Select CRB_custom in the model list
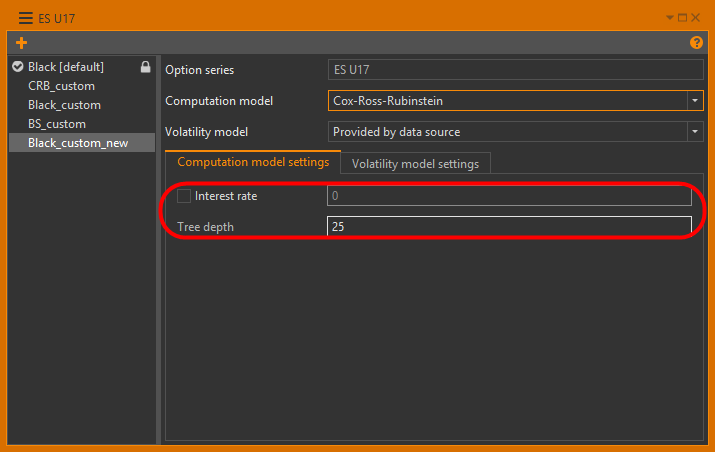 click(62, 86)
